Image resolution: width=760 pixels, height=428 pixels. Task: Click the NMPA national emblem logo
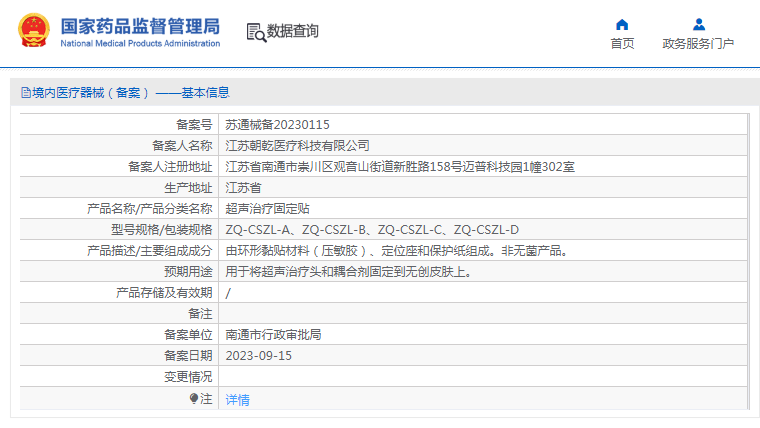click(34, 30)
